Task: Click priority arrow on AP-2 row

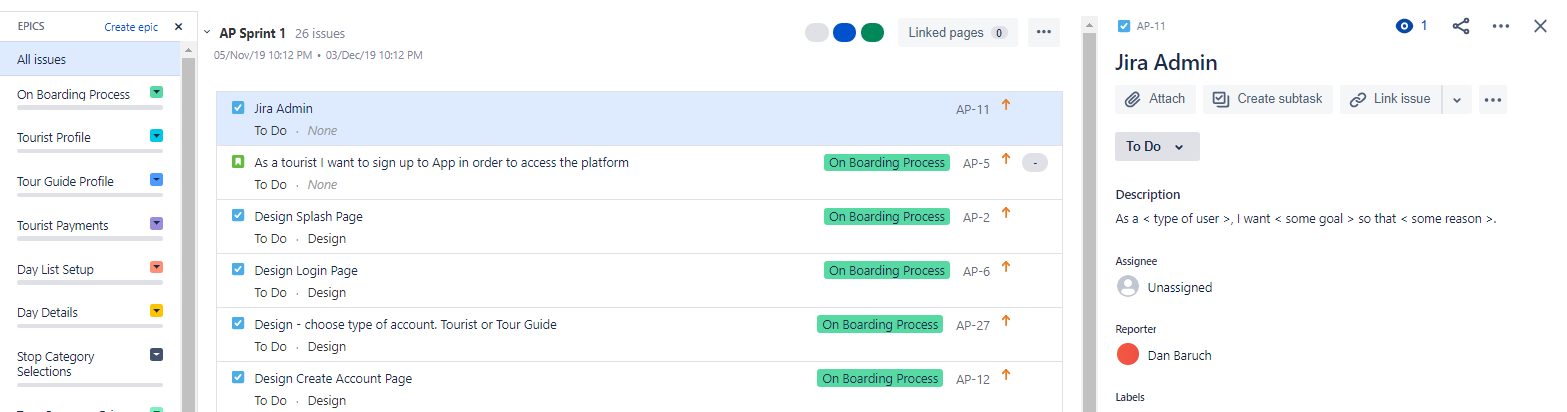Action: tap(1006, 213)
